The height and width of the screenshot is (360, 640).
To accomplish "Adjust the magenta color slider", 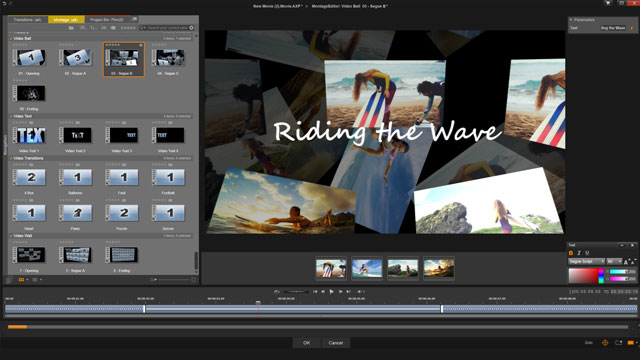I will point(620,279).
